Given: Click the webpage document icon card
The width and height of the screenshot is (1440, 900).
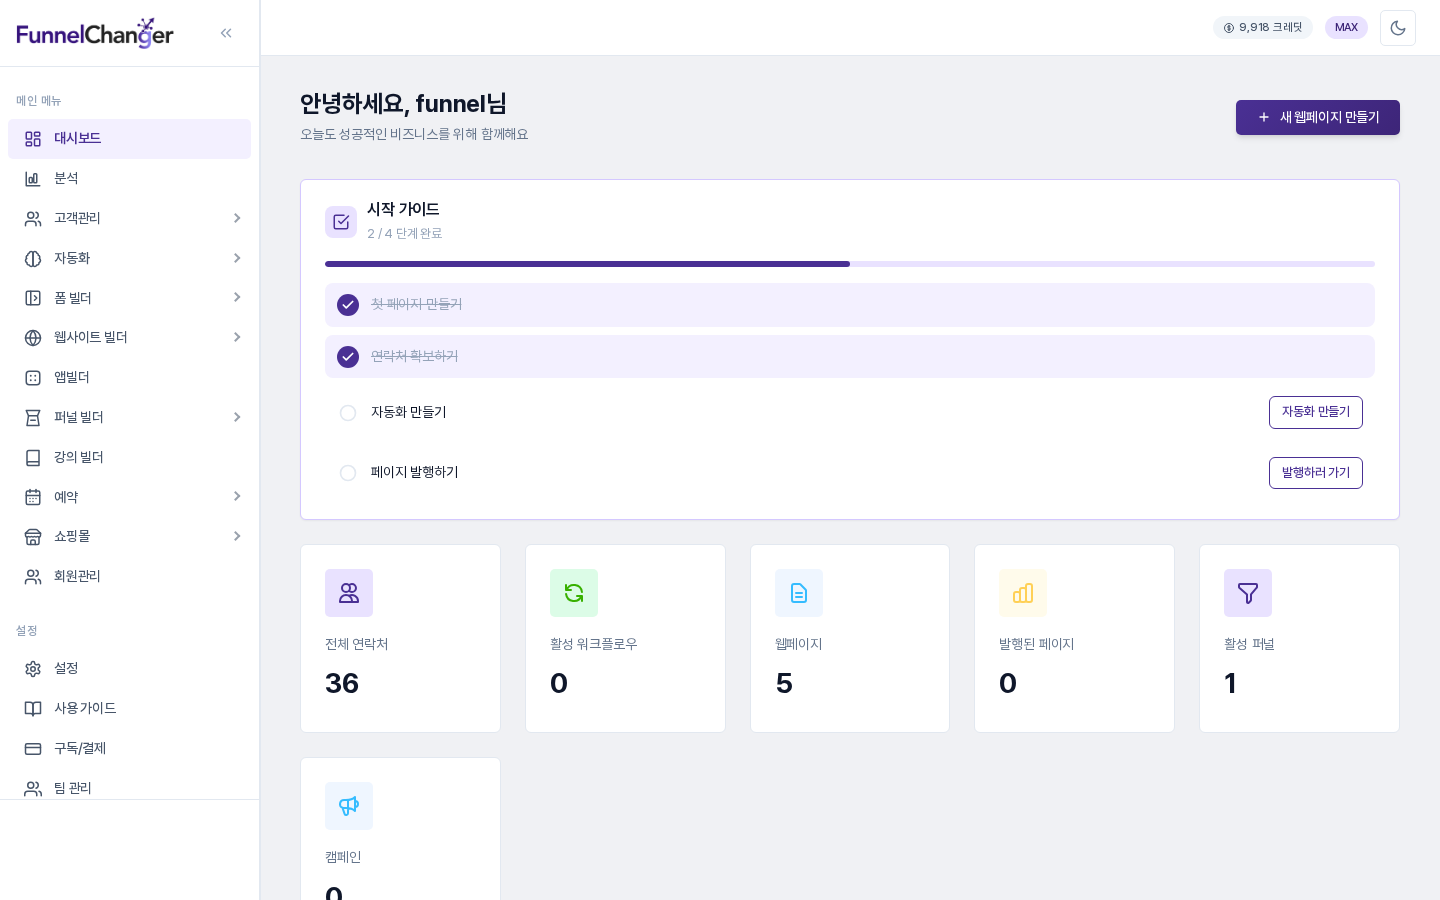Looking at the screenshot, I should 799,593.
